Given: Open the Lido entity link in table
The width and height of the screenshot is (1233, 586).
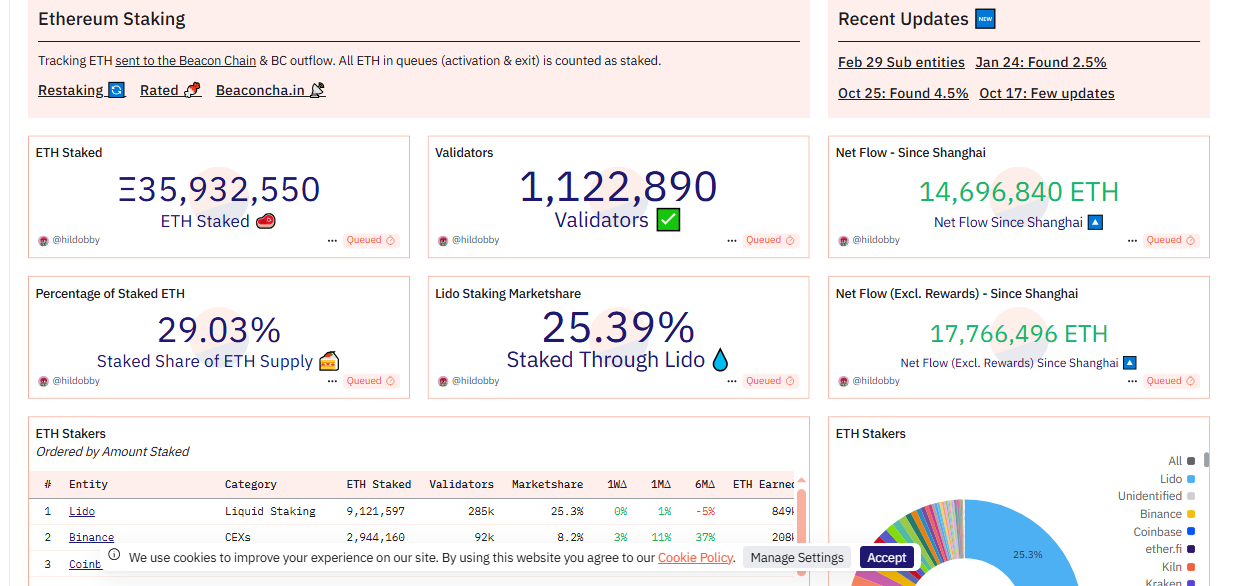Looking at the screenshot, I should 82,511.
